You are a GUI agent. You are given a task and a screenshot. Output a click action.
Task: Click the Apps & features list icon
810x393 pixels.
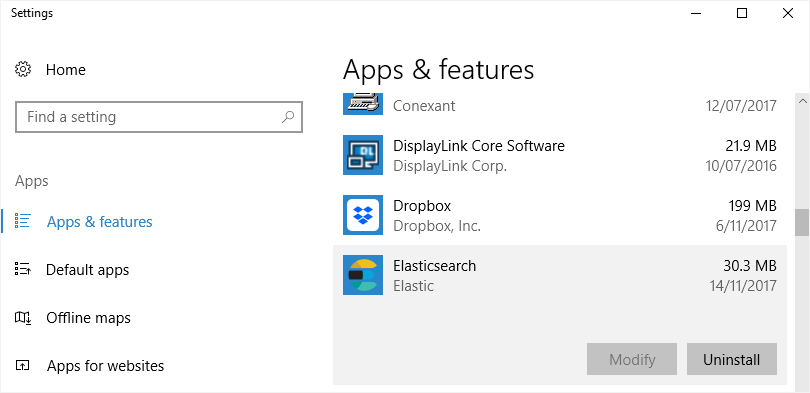pyautogui.click(x=23, y=221)
